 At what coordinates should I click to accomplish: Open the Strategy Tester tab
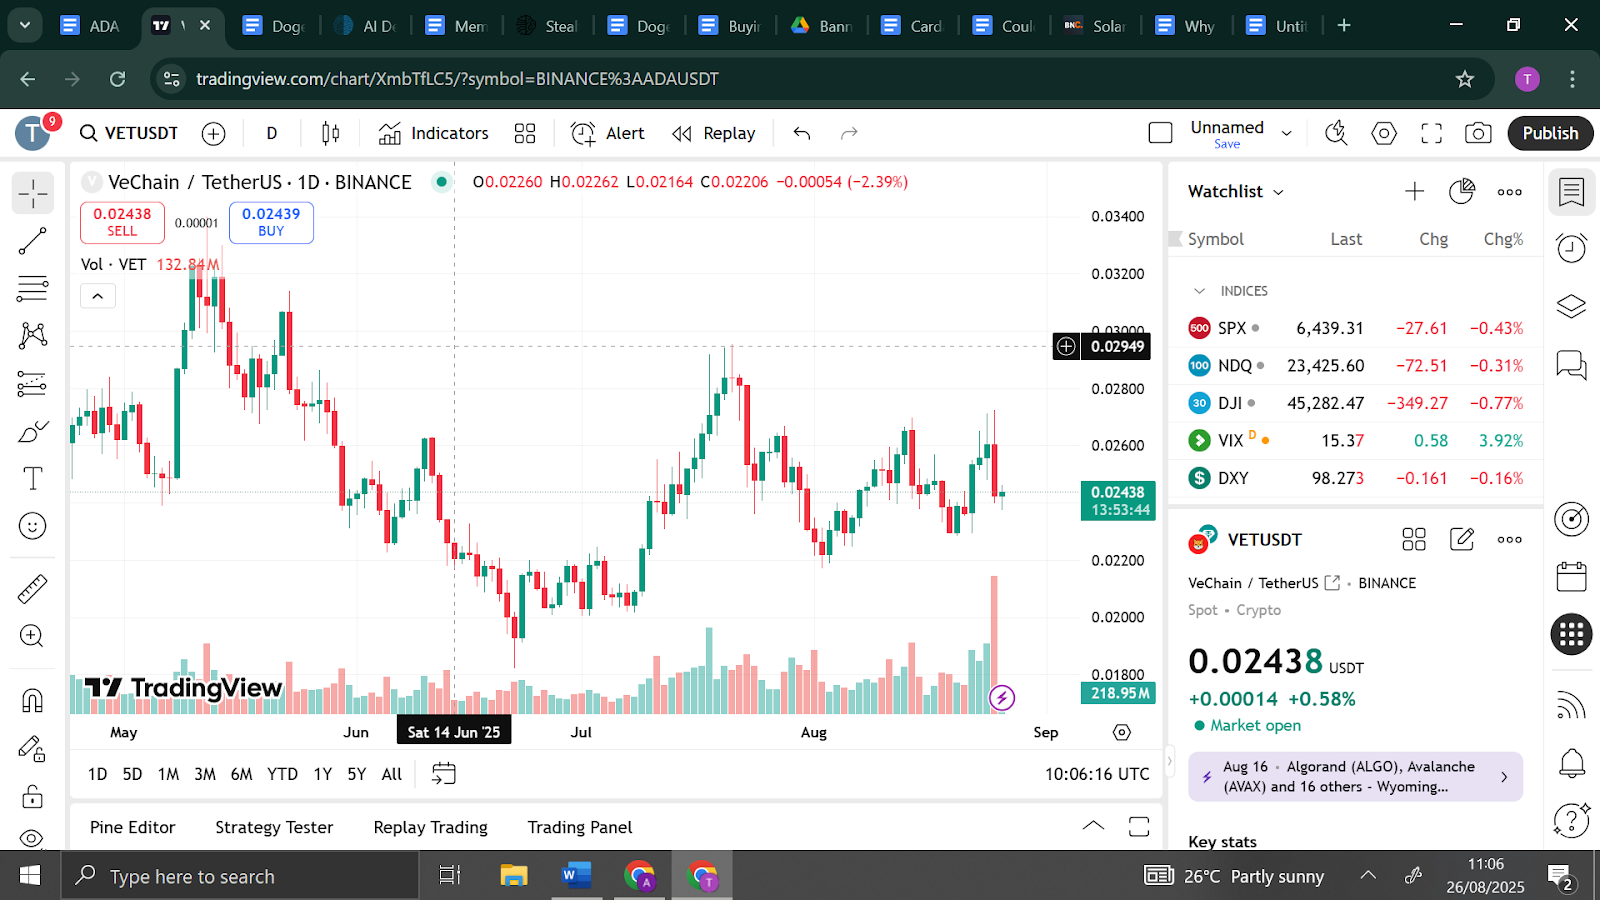click(x=274, y=827)
